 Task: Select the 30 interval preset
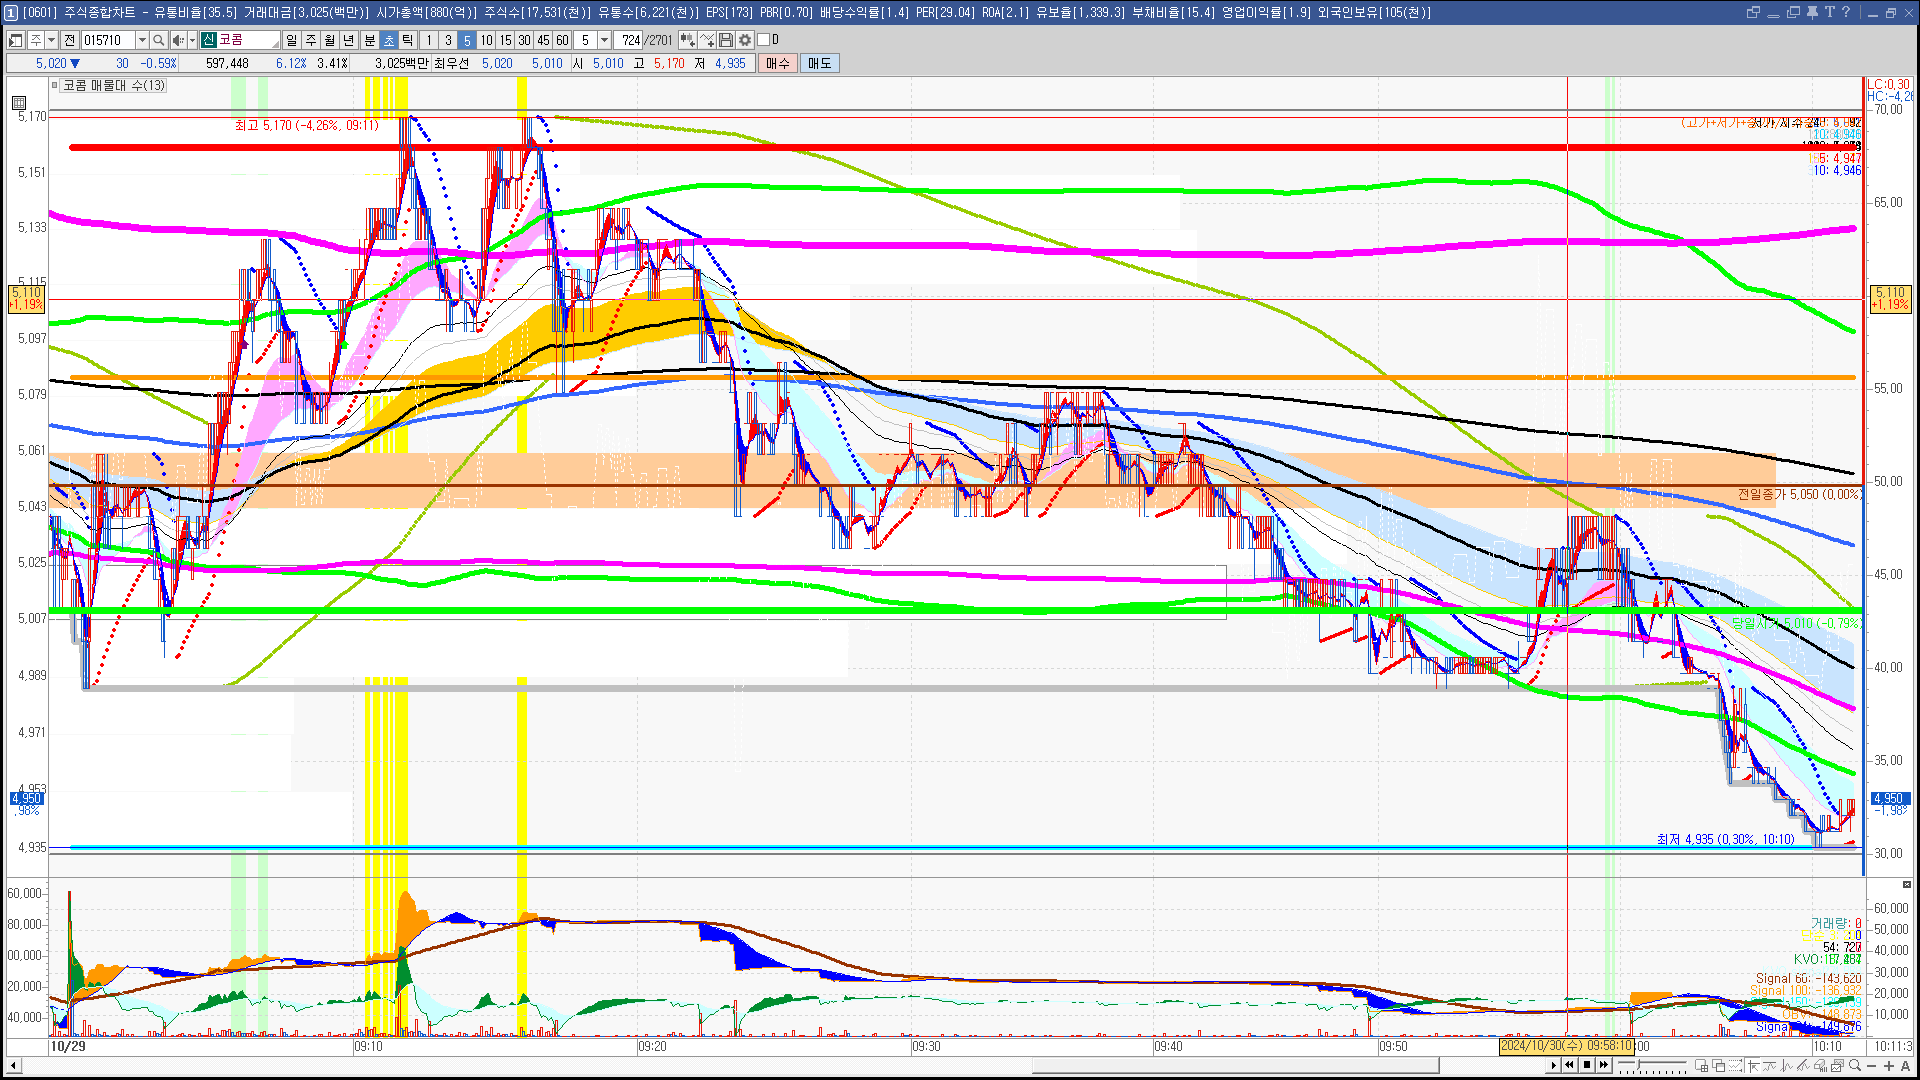pyautogui.click(x=524, y=40)
